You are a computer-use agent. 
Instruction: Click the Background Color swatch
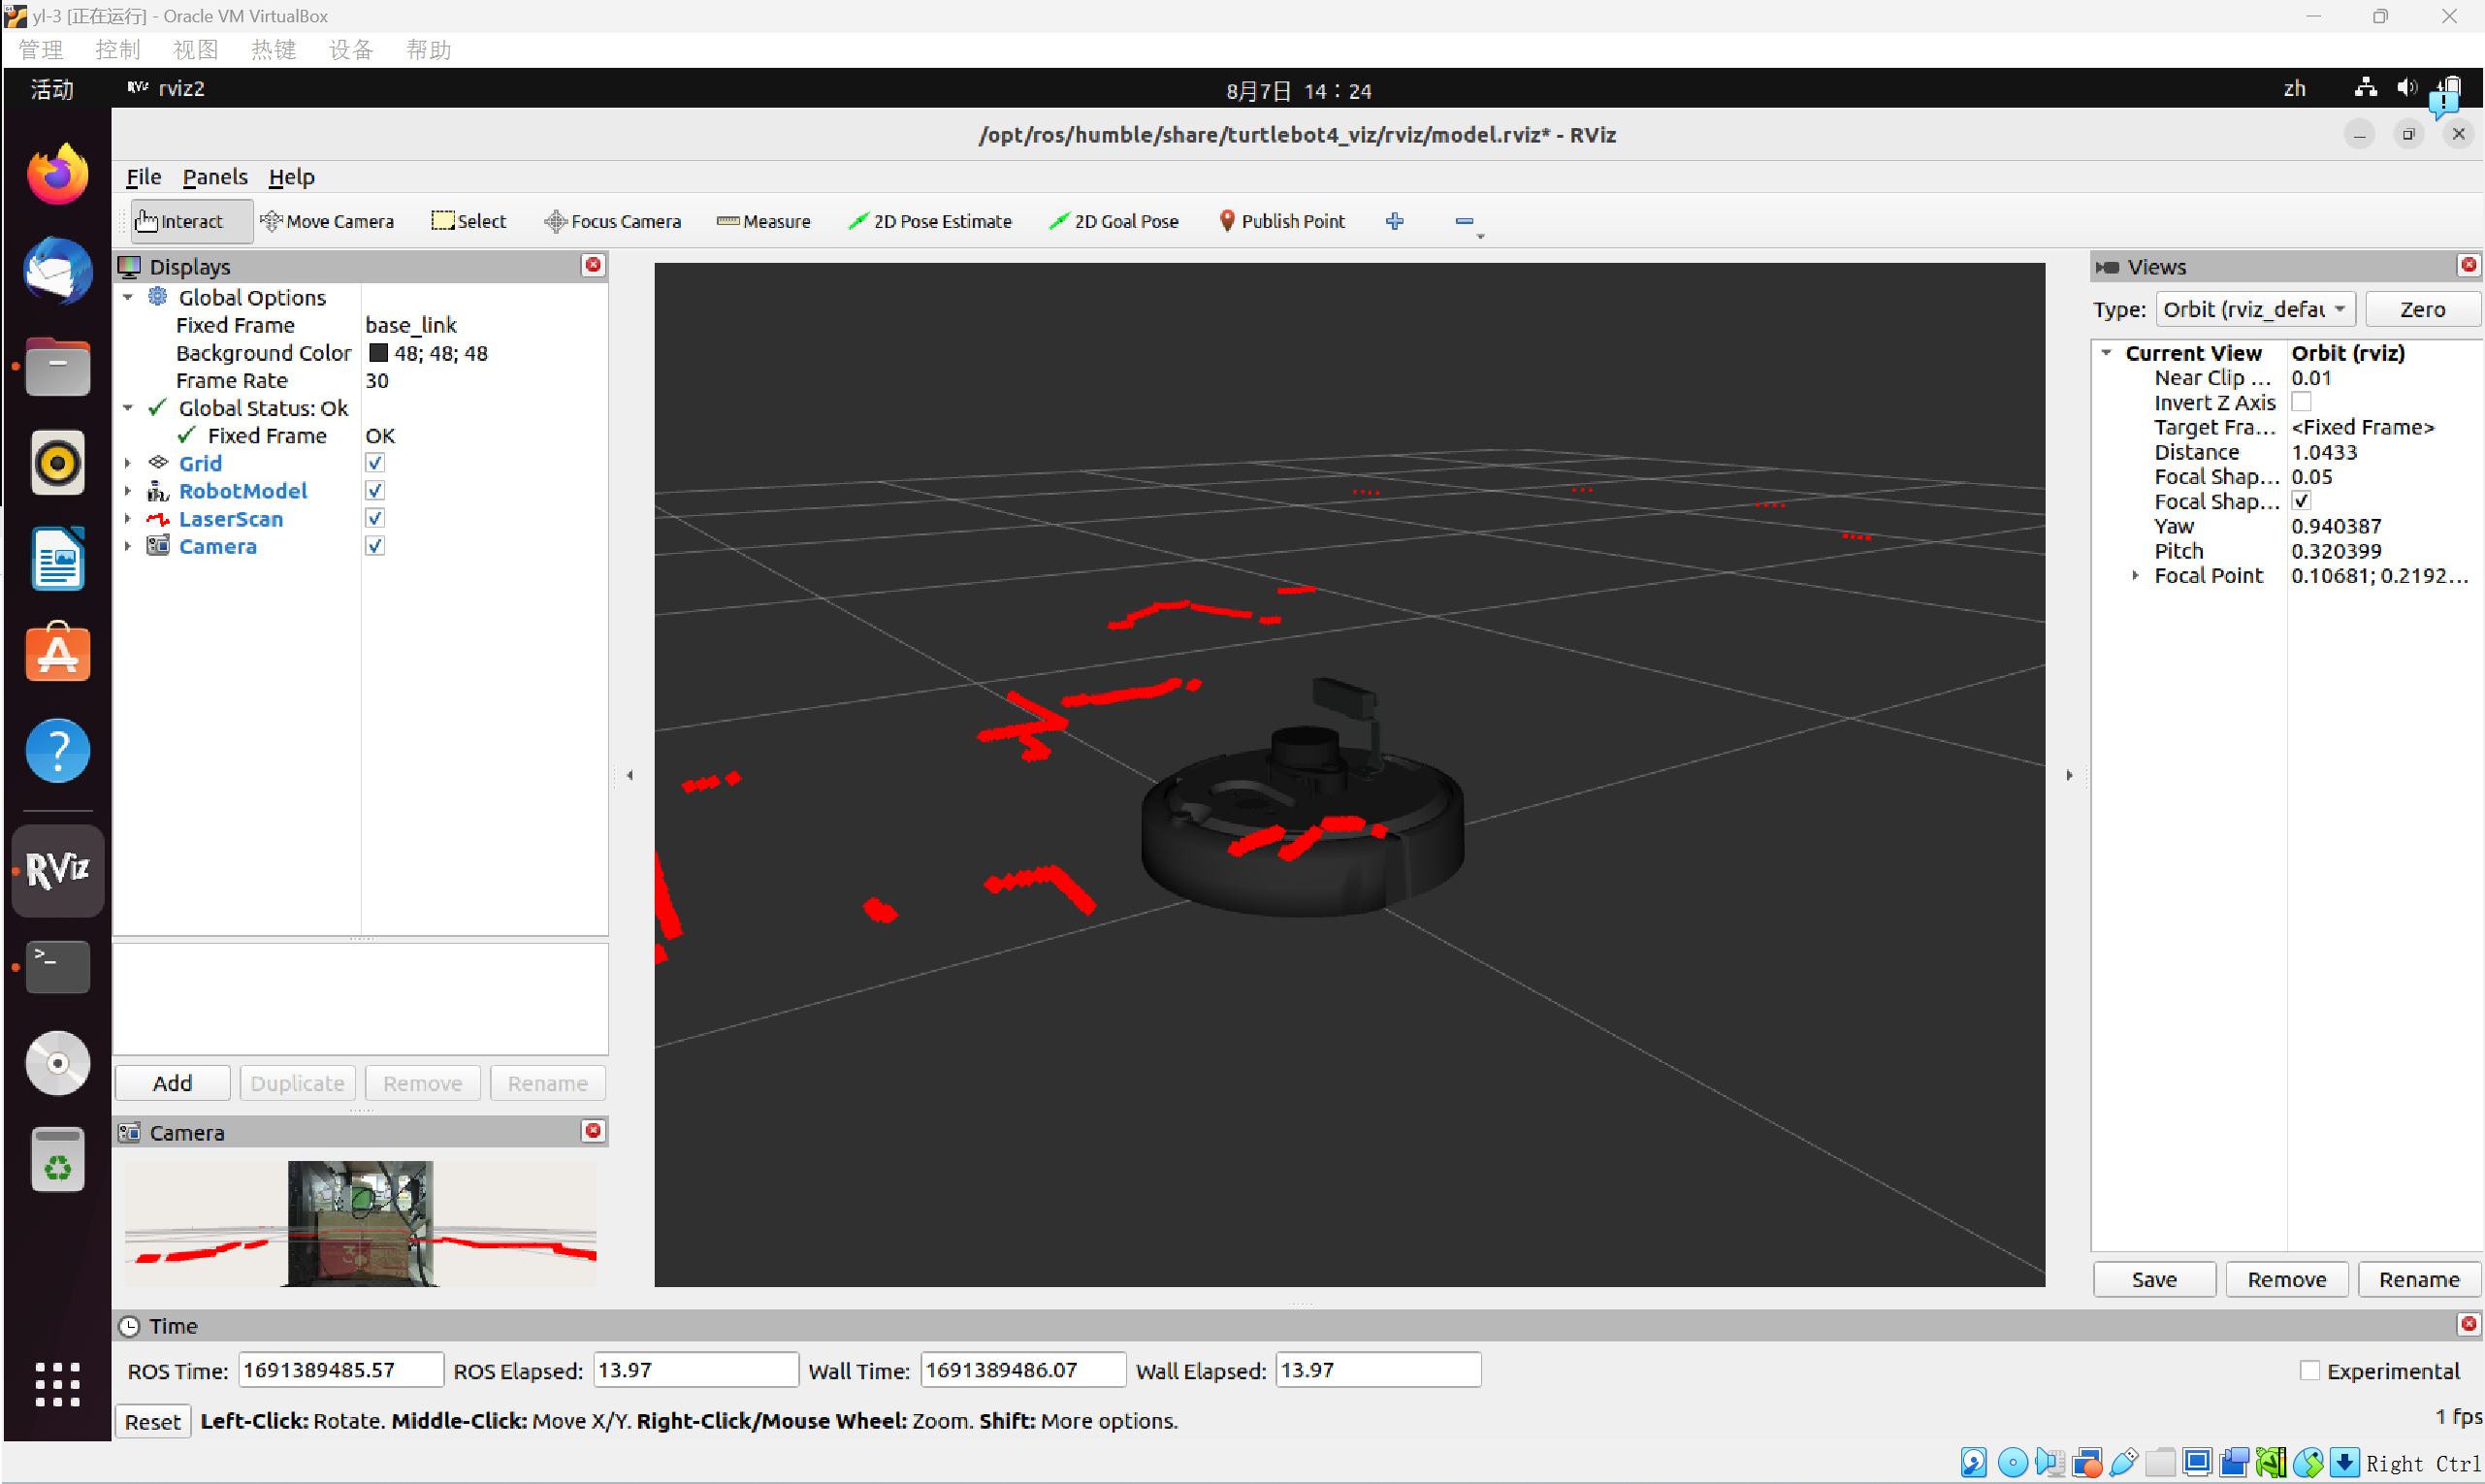click(378, 353)
